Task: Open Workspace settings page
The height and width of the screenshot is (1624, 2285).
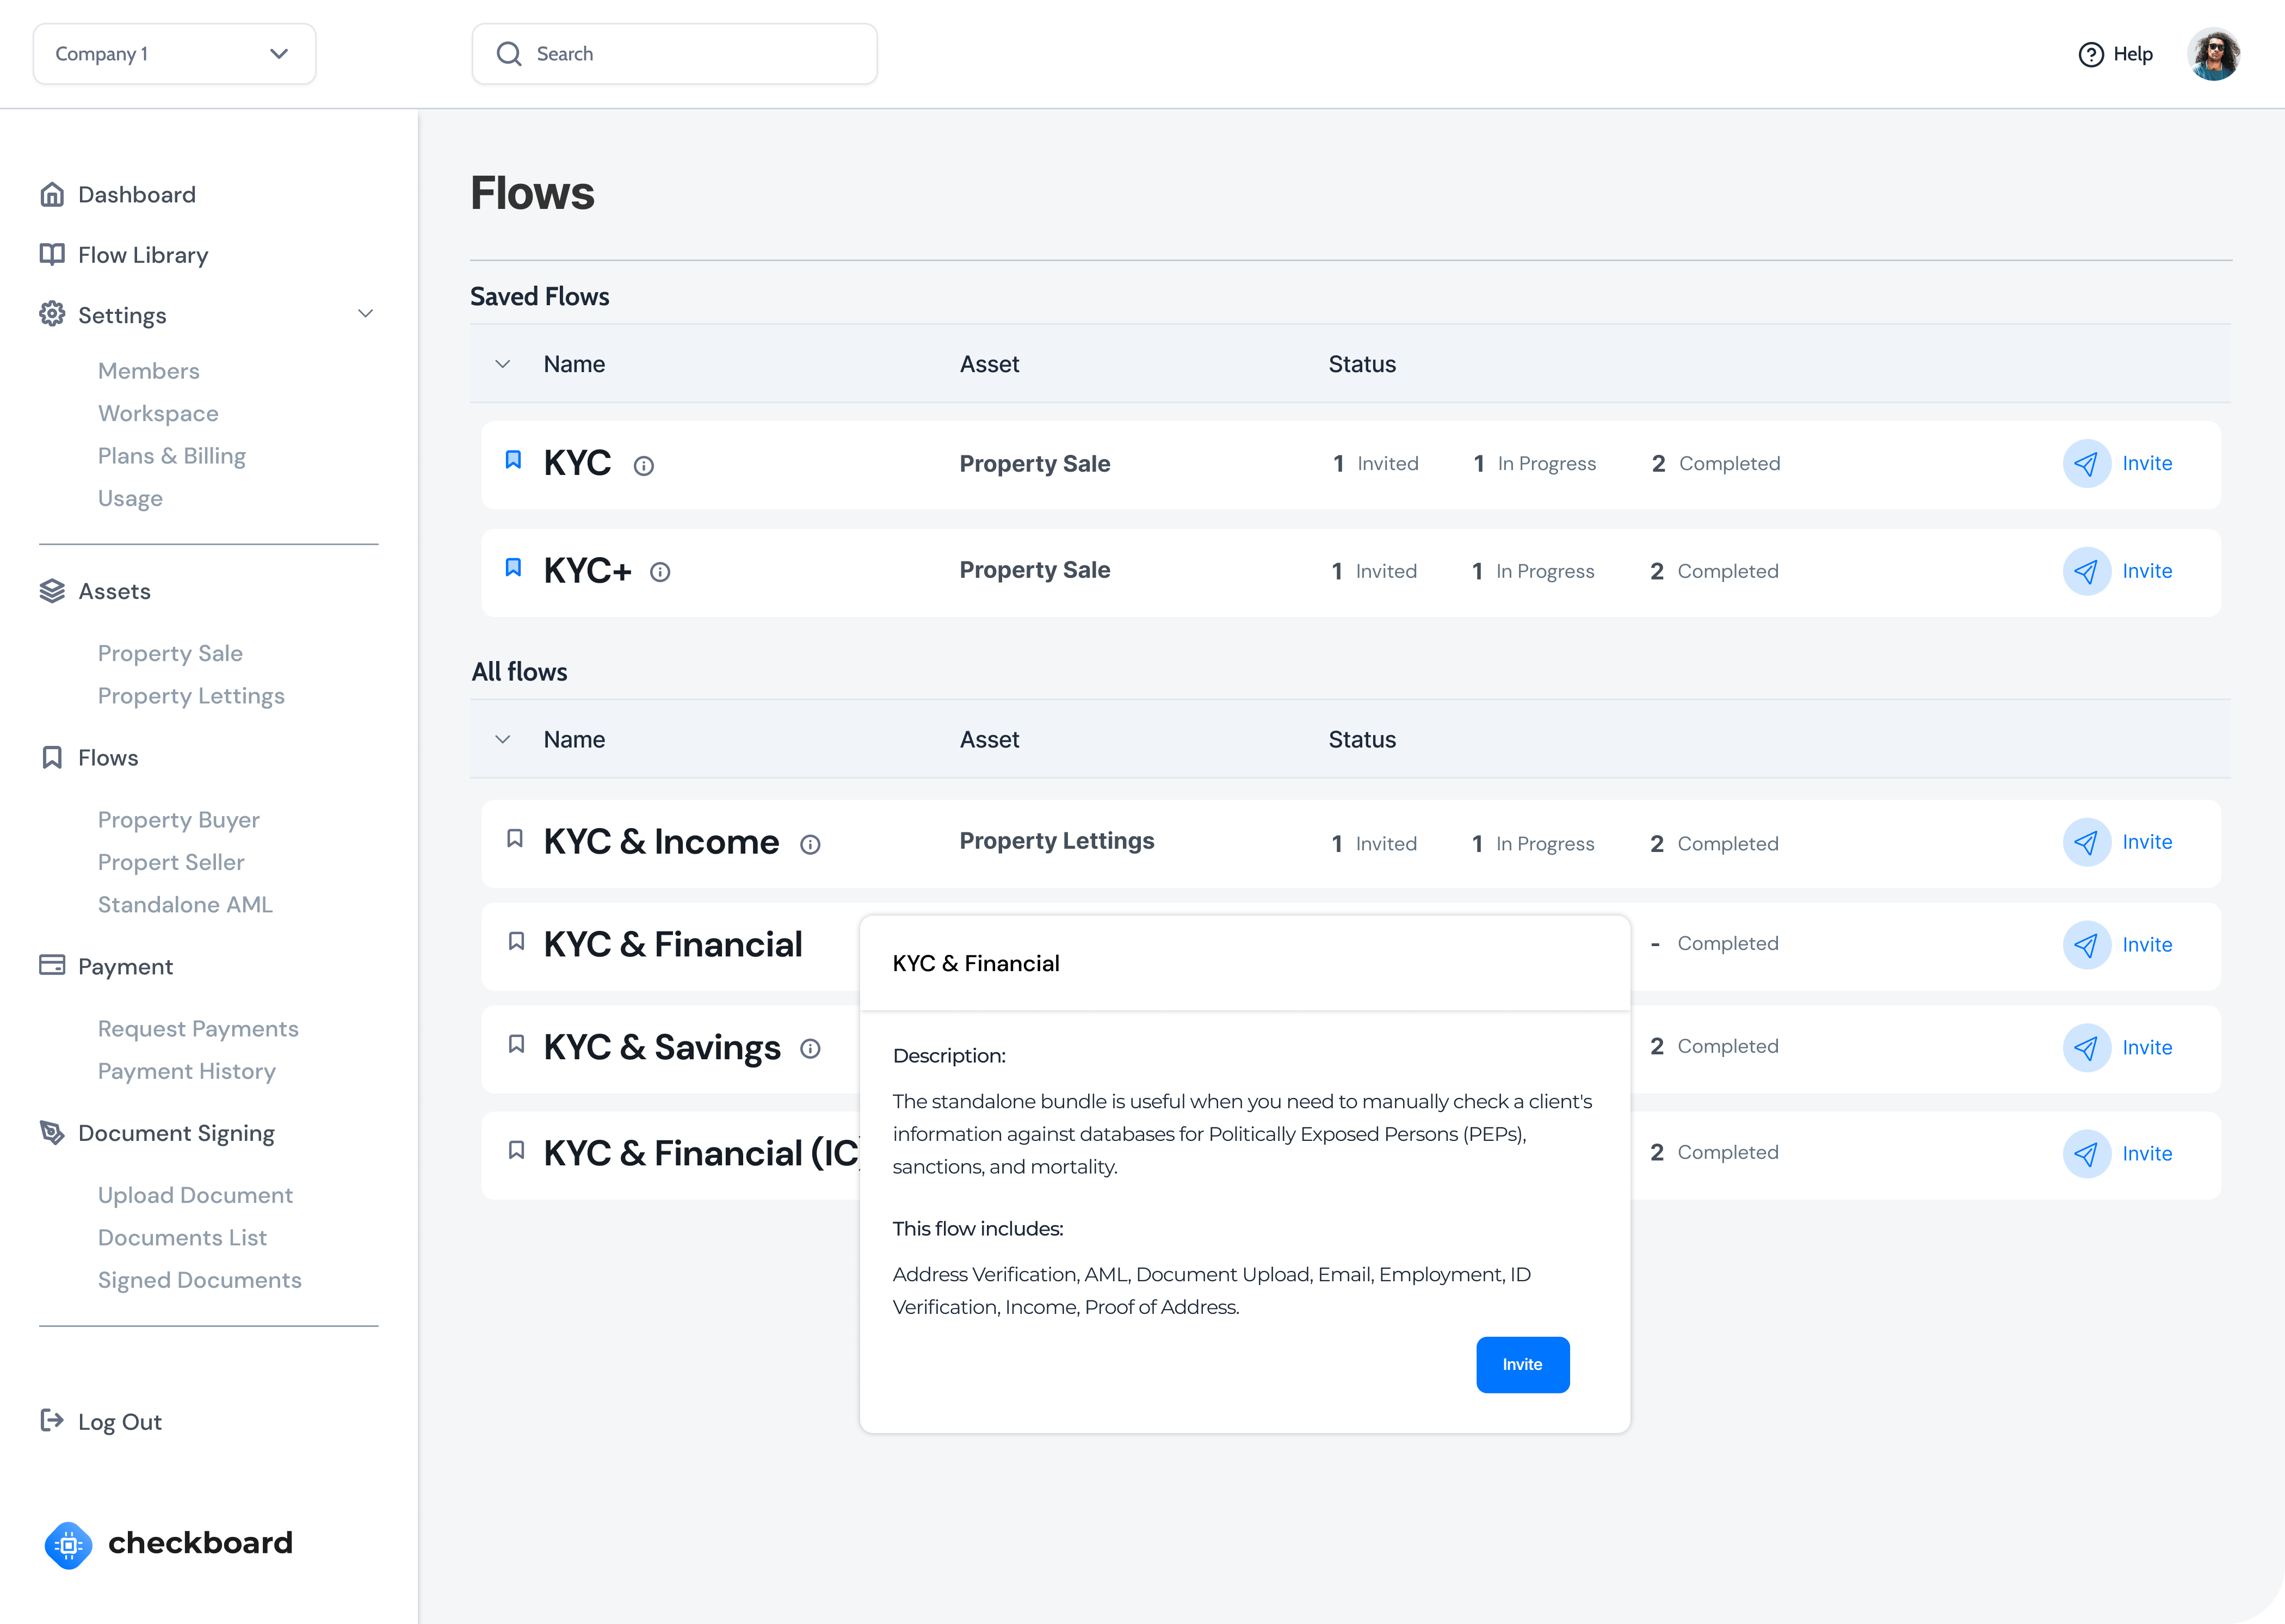Action: [x=158, y=413]
